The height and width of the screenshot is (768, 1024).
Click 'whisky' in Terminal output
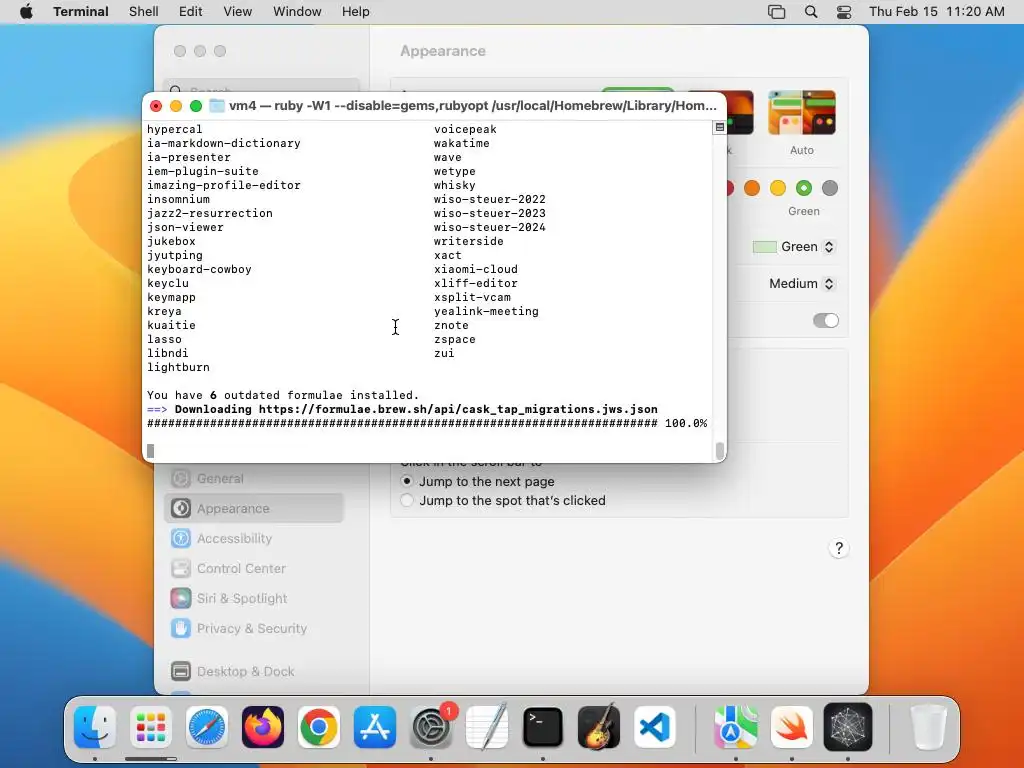455,185
